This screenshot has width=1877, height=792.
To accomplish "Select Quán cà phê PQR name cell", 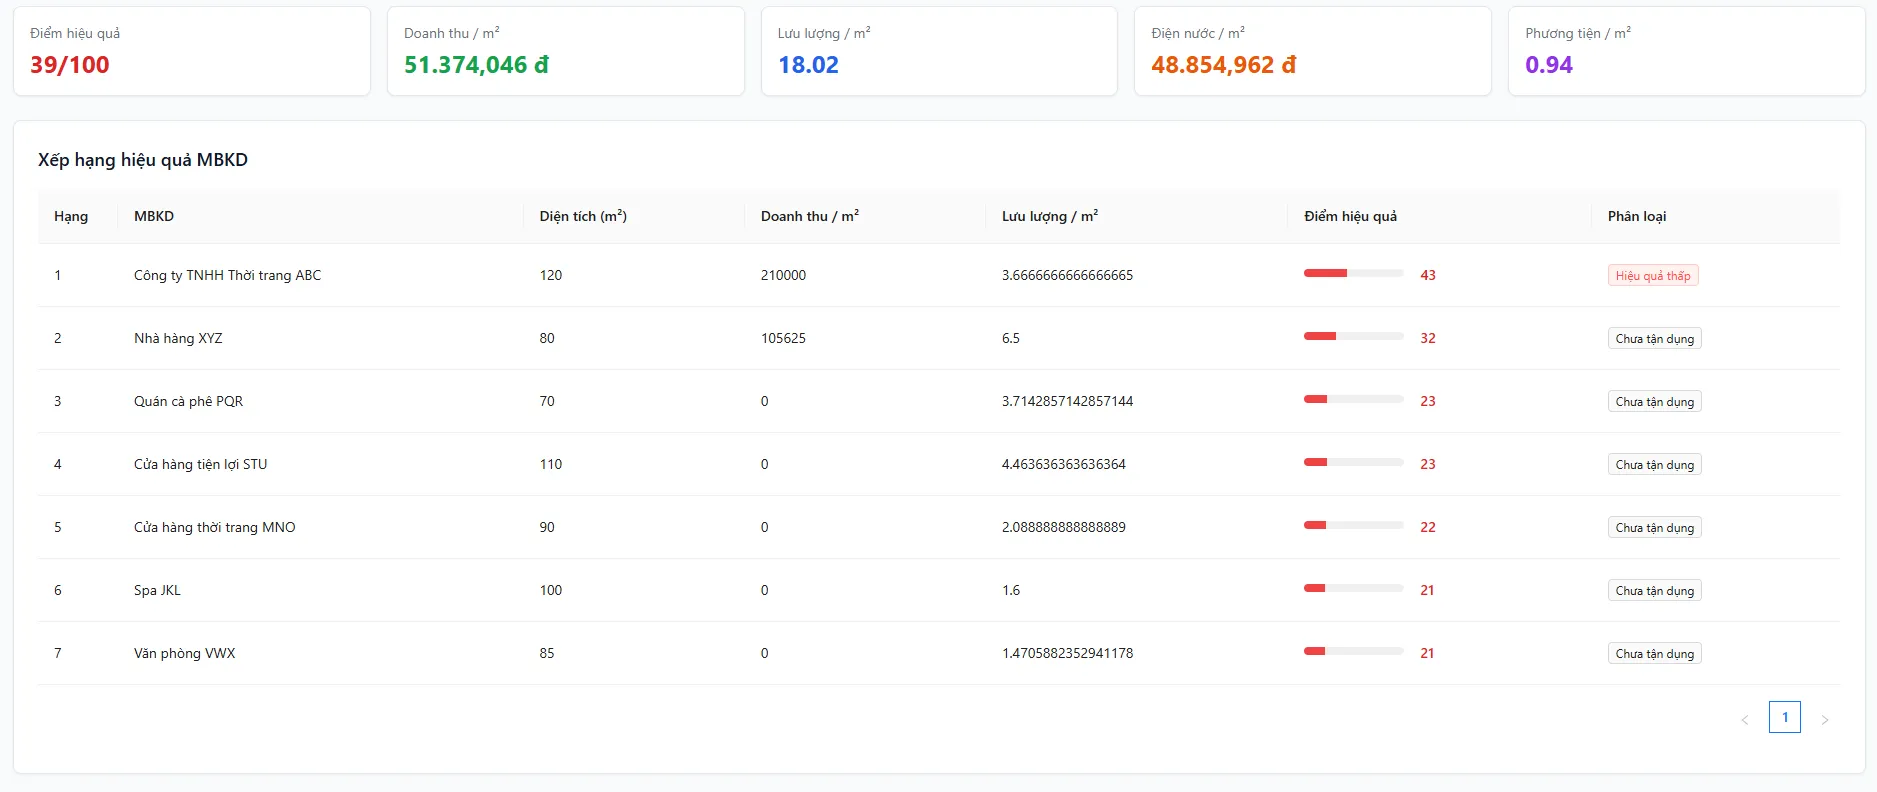I will [x=189, y=401].
